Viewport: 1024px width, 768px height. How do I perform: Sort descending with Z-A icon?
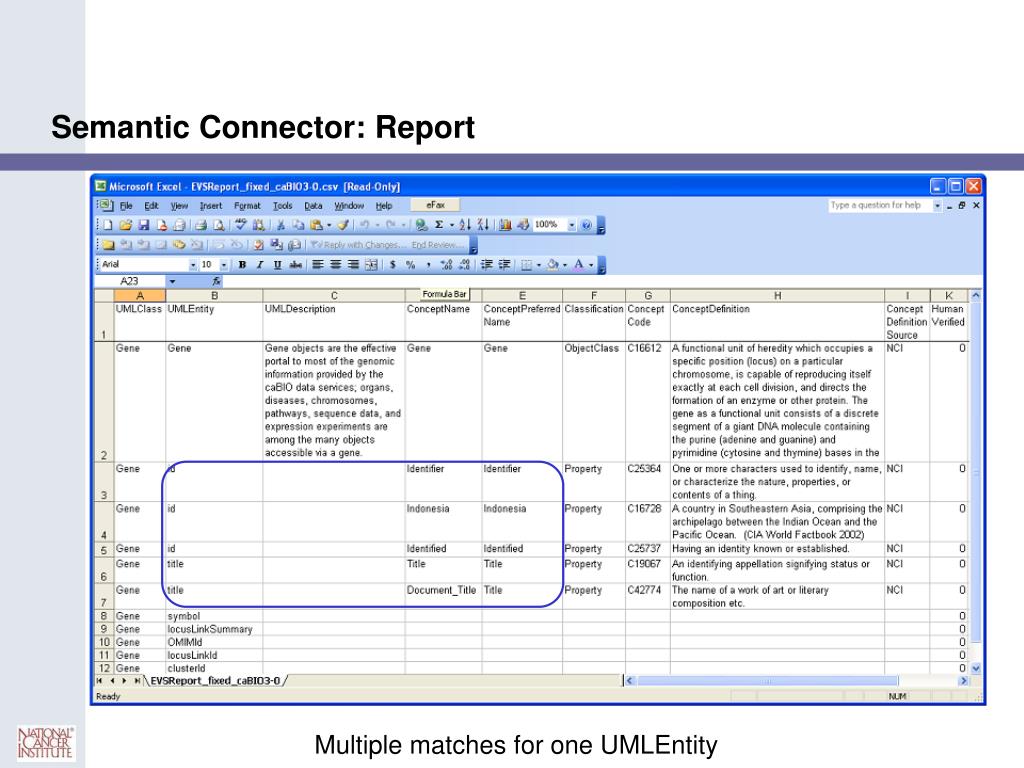(483, 225)
